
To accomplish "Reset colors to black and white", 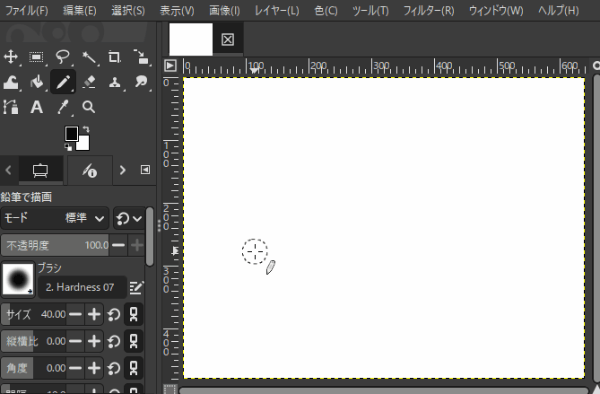I will click(68, 147).
